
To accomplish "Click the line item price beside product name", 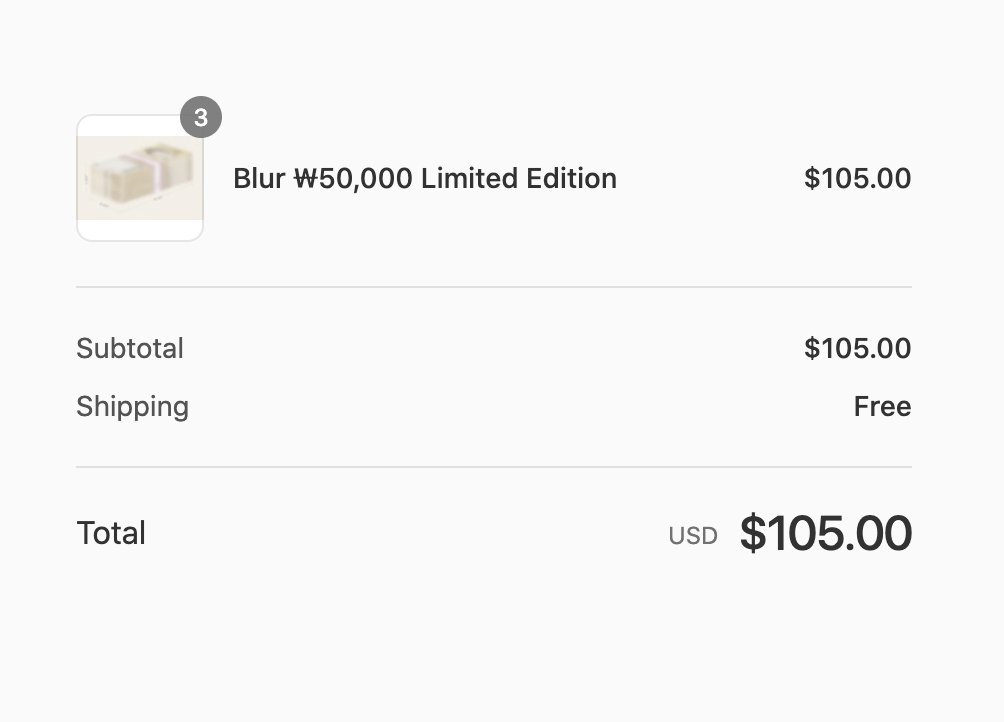I will (857, 179).
